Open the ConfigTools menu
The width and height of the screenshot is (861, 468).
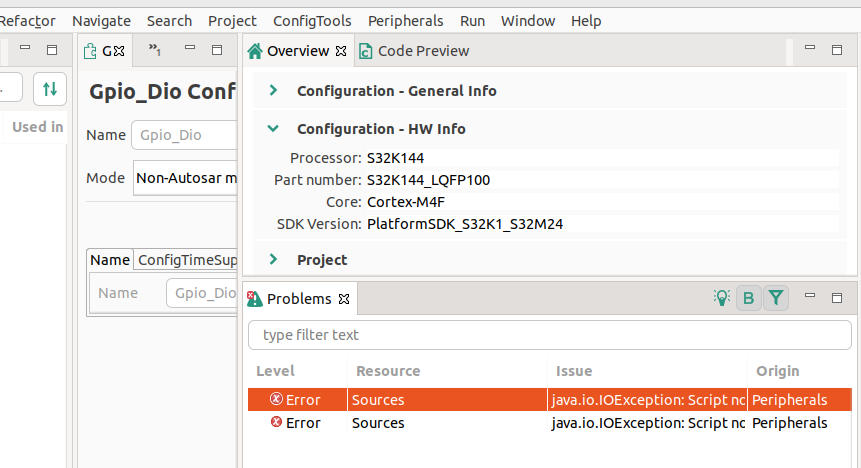tap(312, 20)
